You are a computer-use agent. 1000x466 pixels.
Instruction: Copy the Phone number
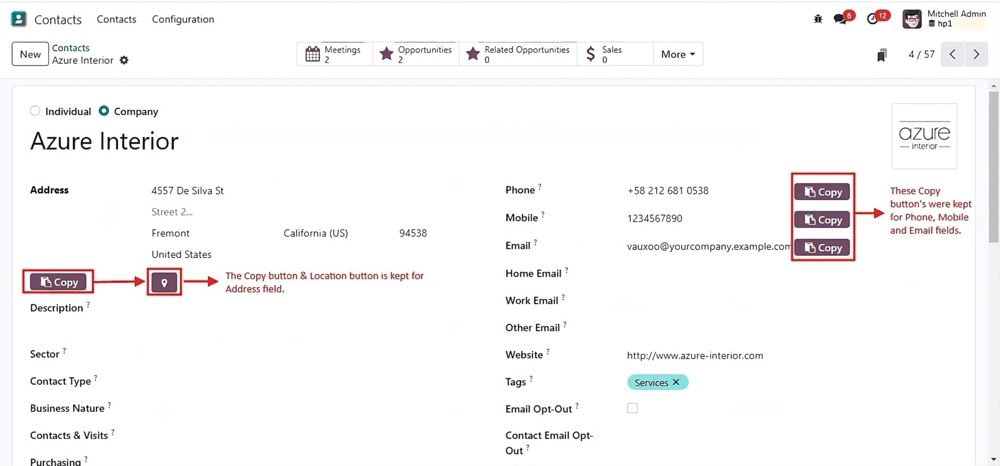[822, 192]
